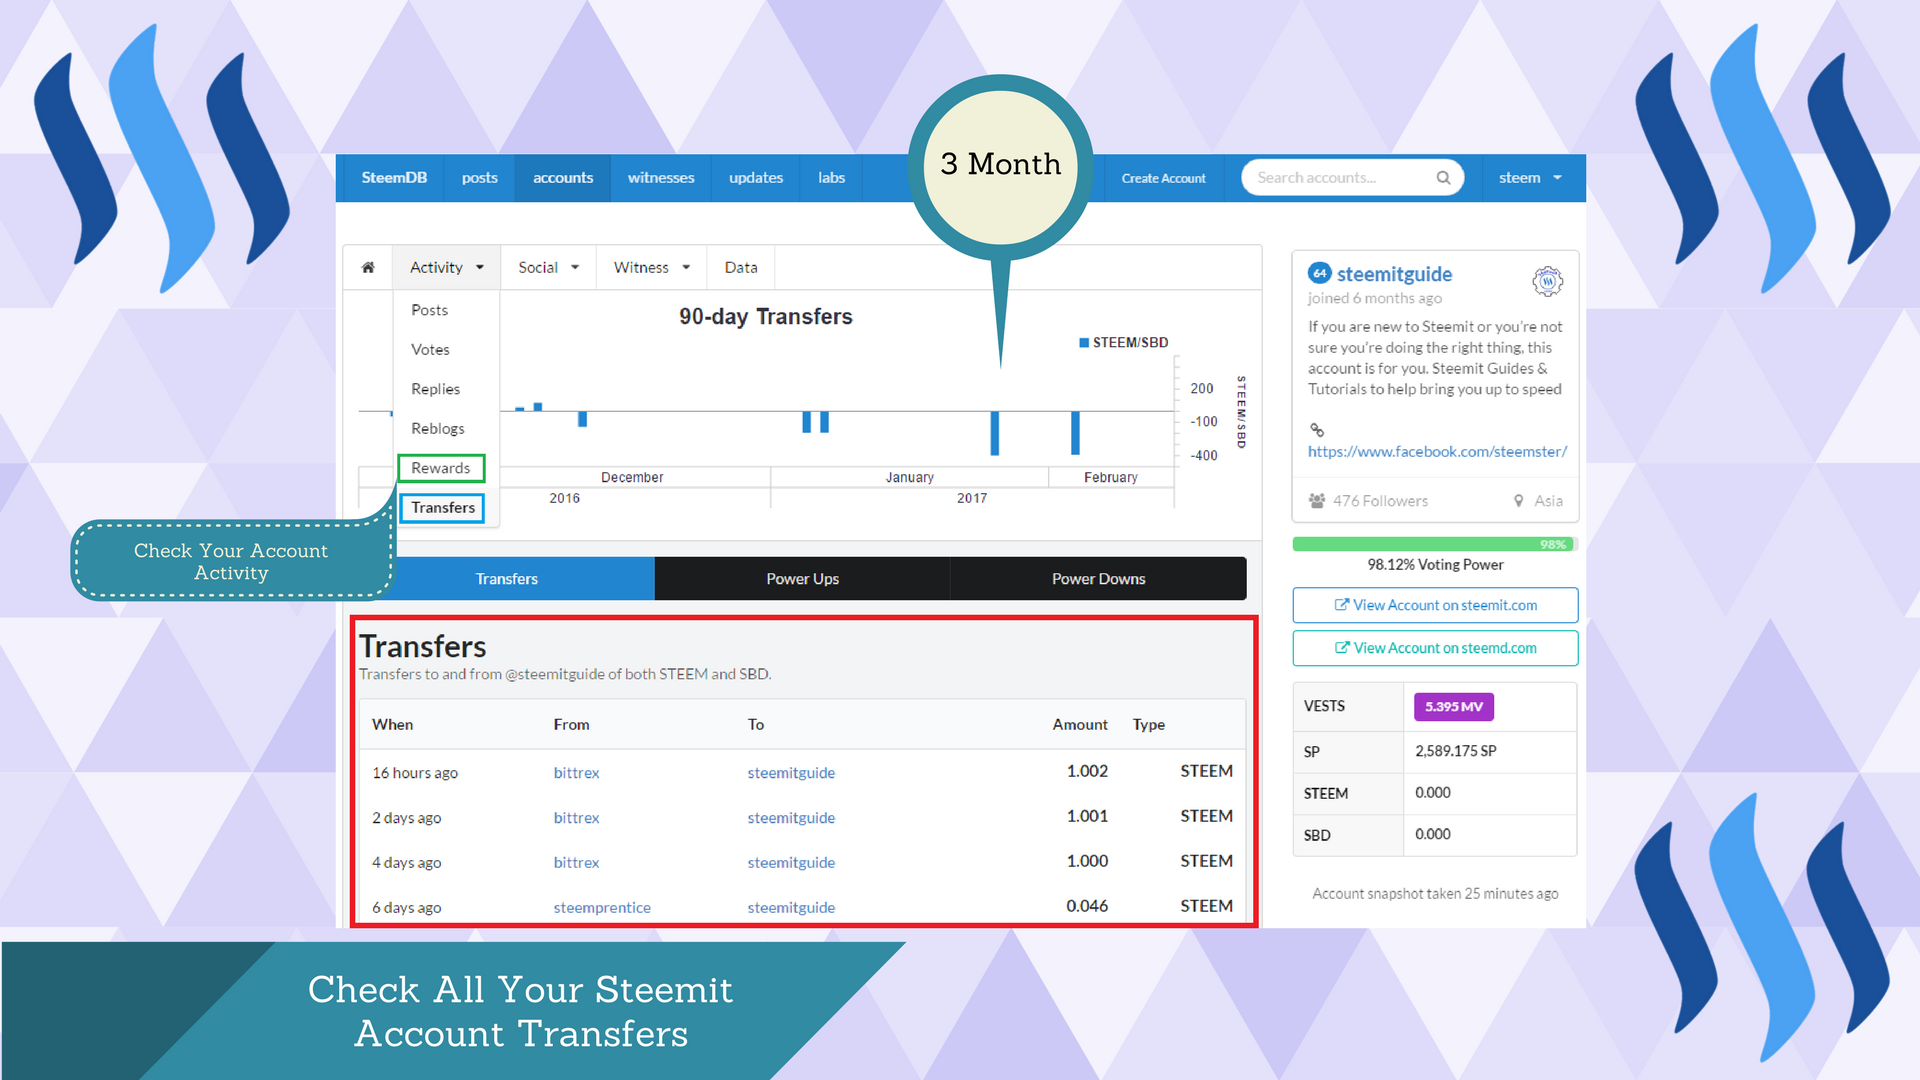
Task: Select Posts from Activity menu
Action: point(429,310)
